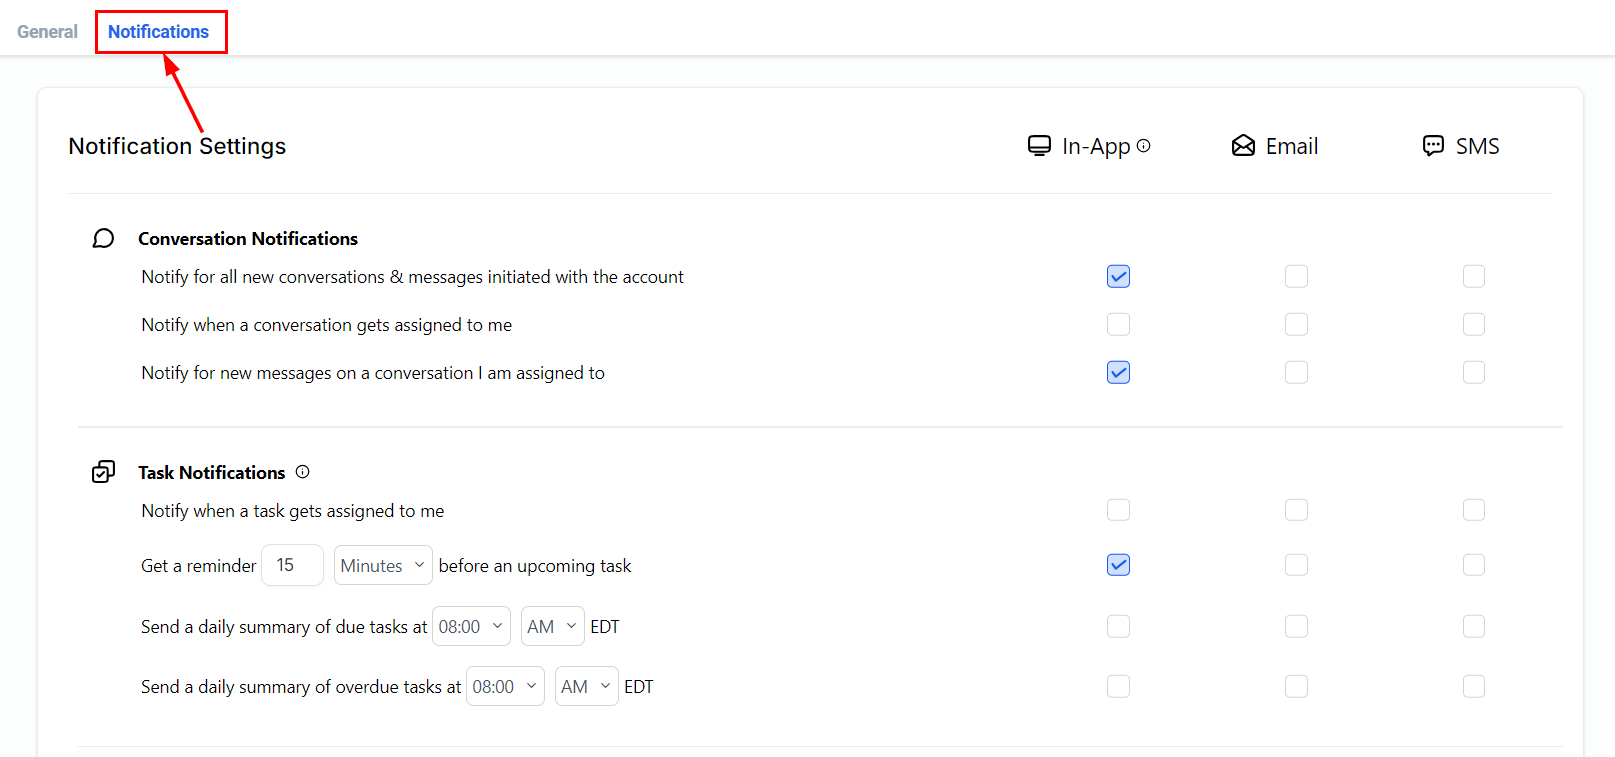Open due tasks summary 08:00 time dropdown
Viewport: 1615px width, 757px height.
point(471,627)
